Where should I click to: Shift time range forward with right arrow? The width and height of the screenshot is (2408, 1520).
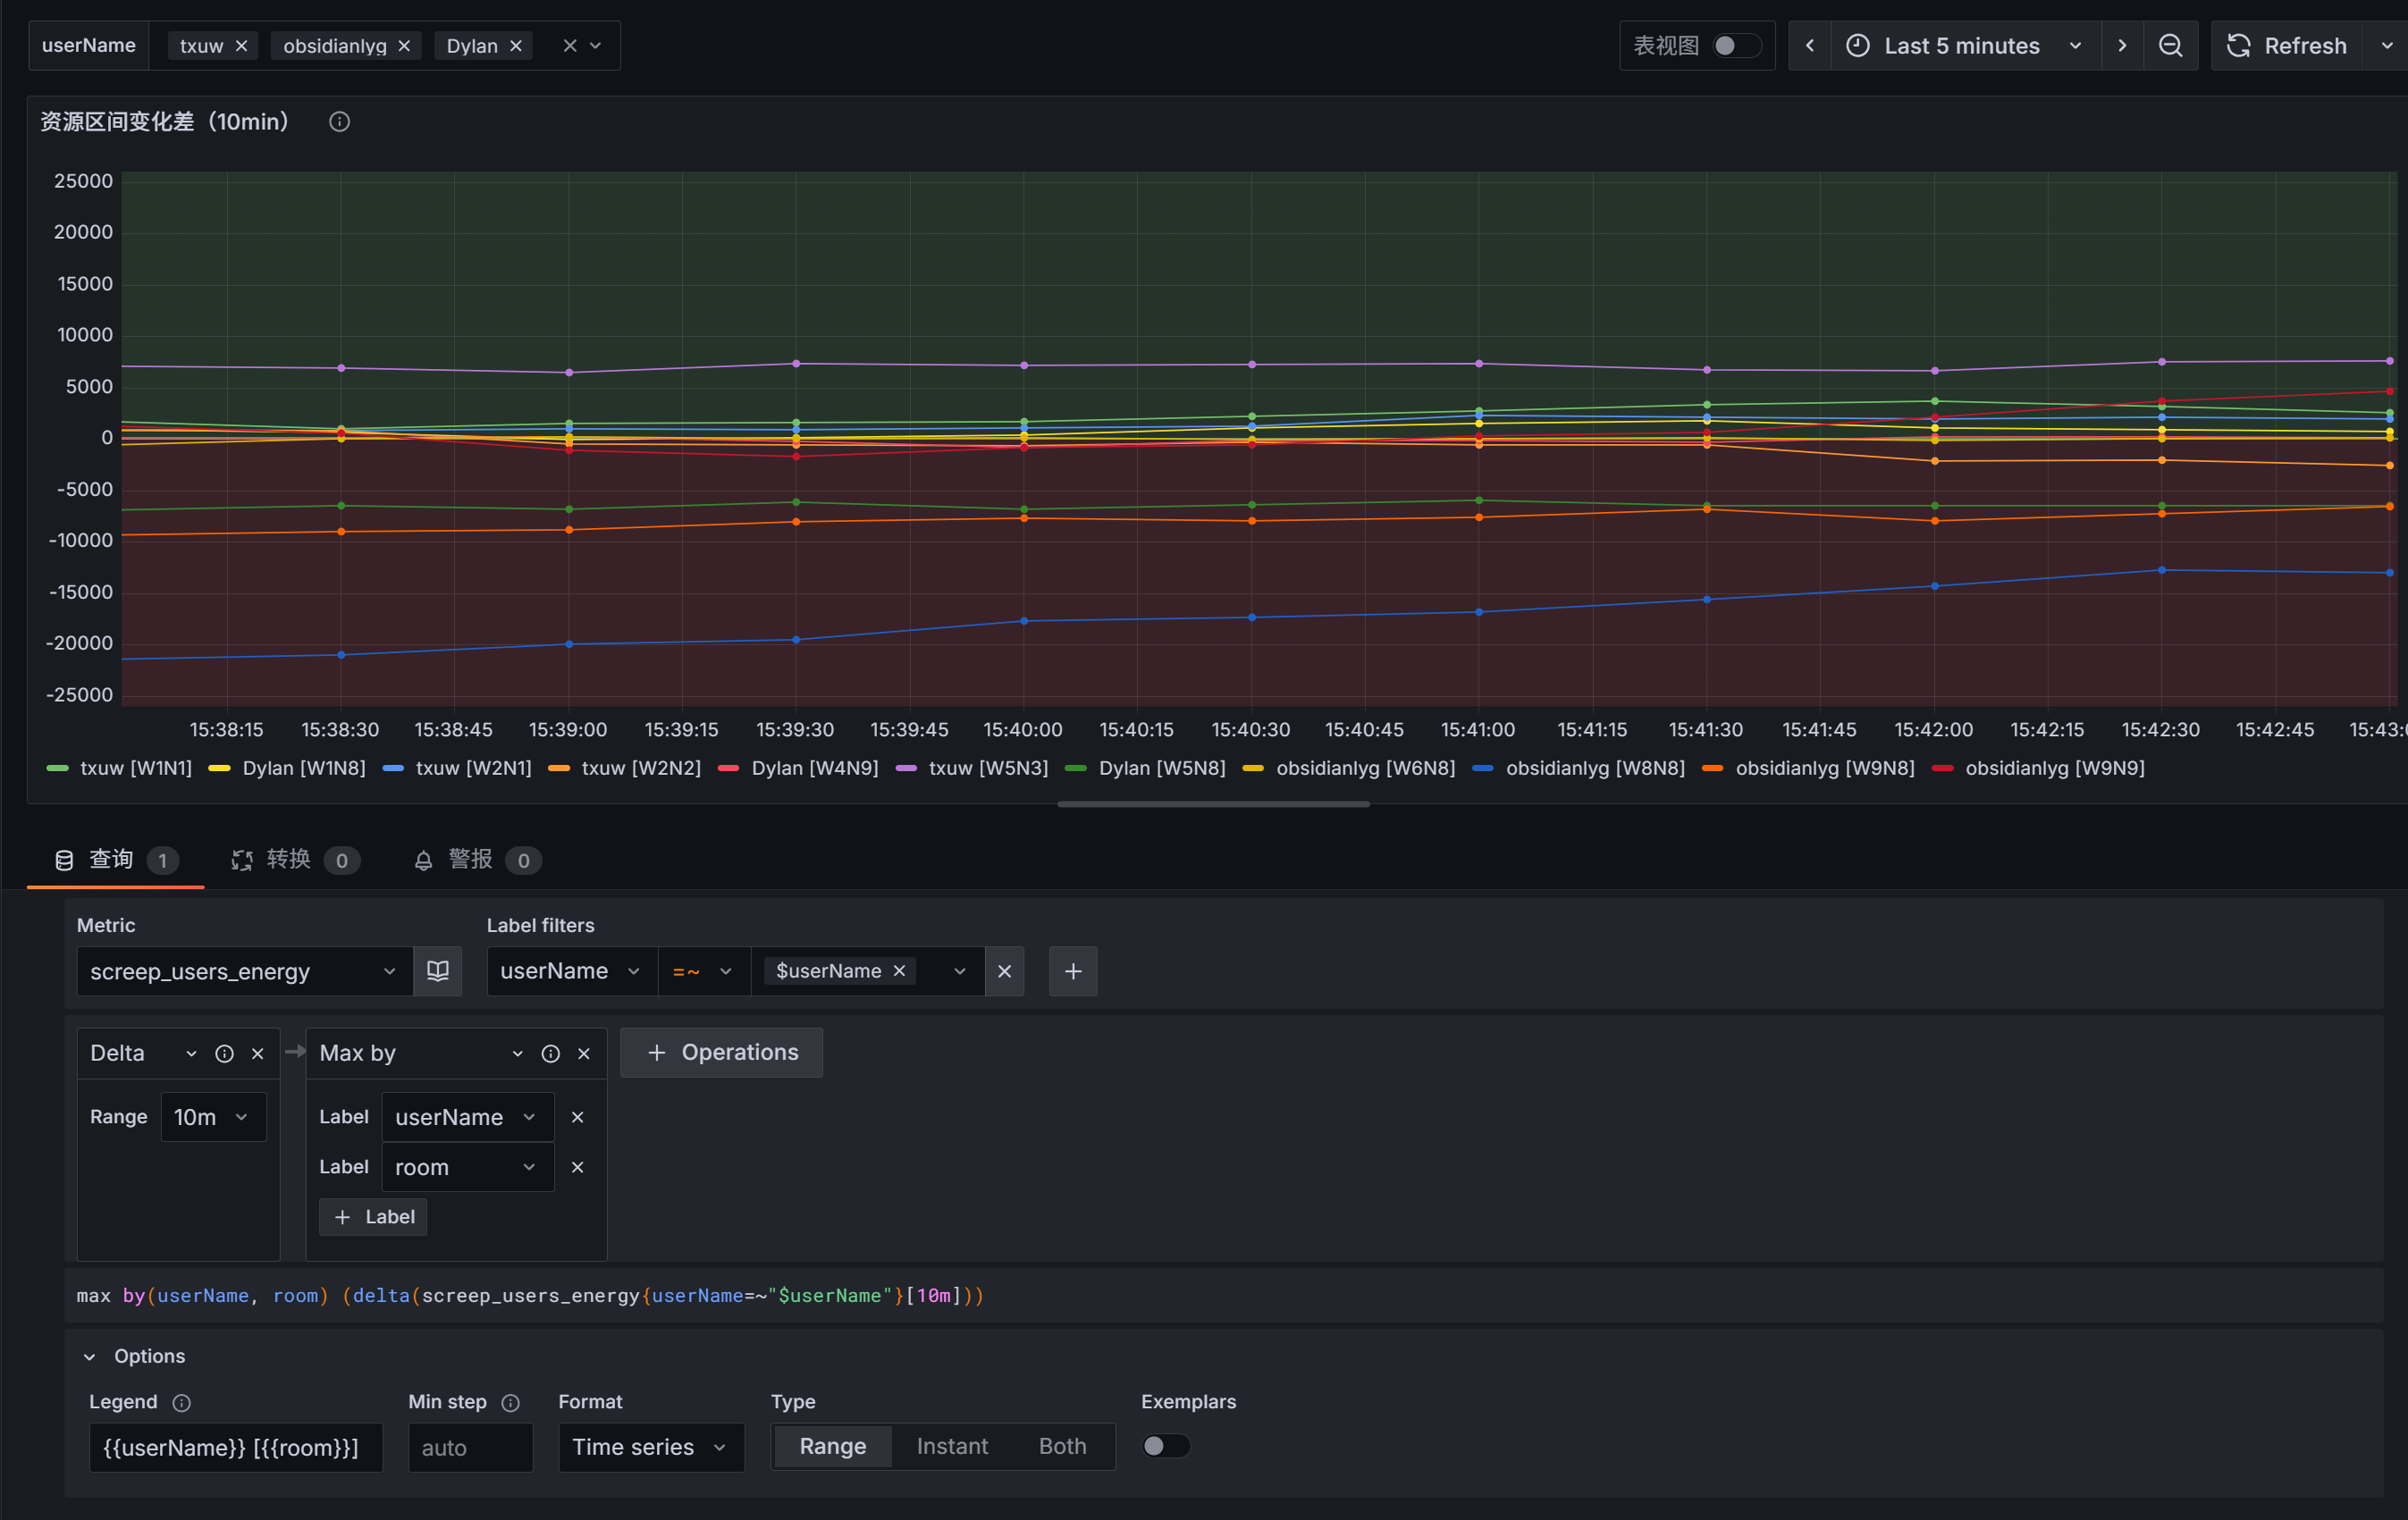(x=2122, y=46)
